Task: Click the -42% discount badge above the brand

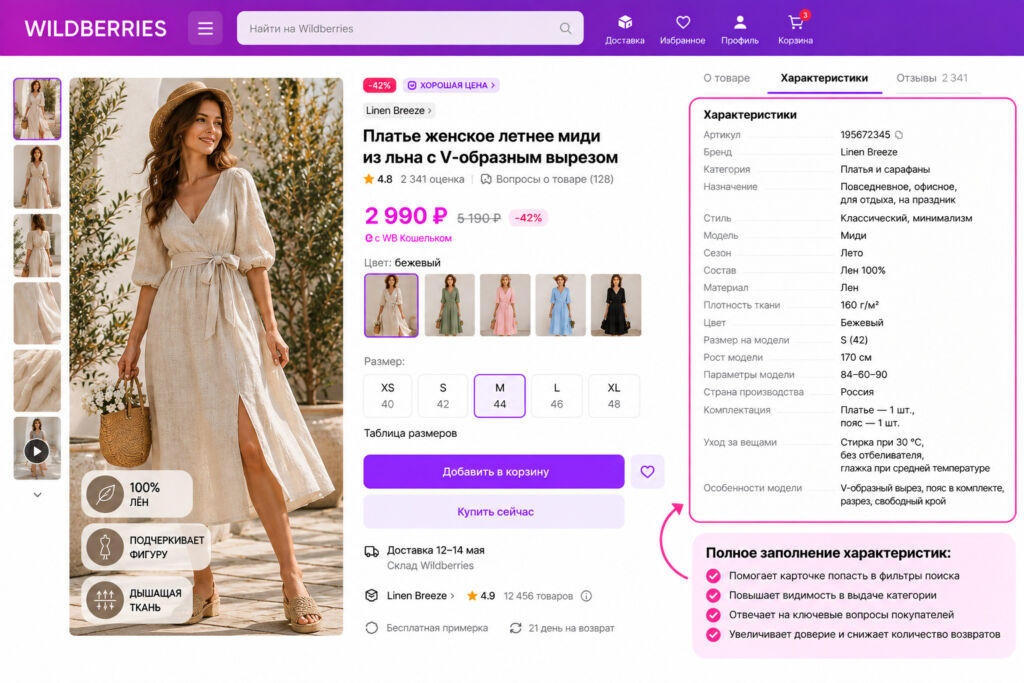Action: (379, 86)
